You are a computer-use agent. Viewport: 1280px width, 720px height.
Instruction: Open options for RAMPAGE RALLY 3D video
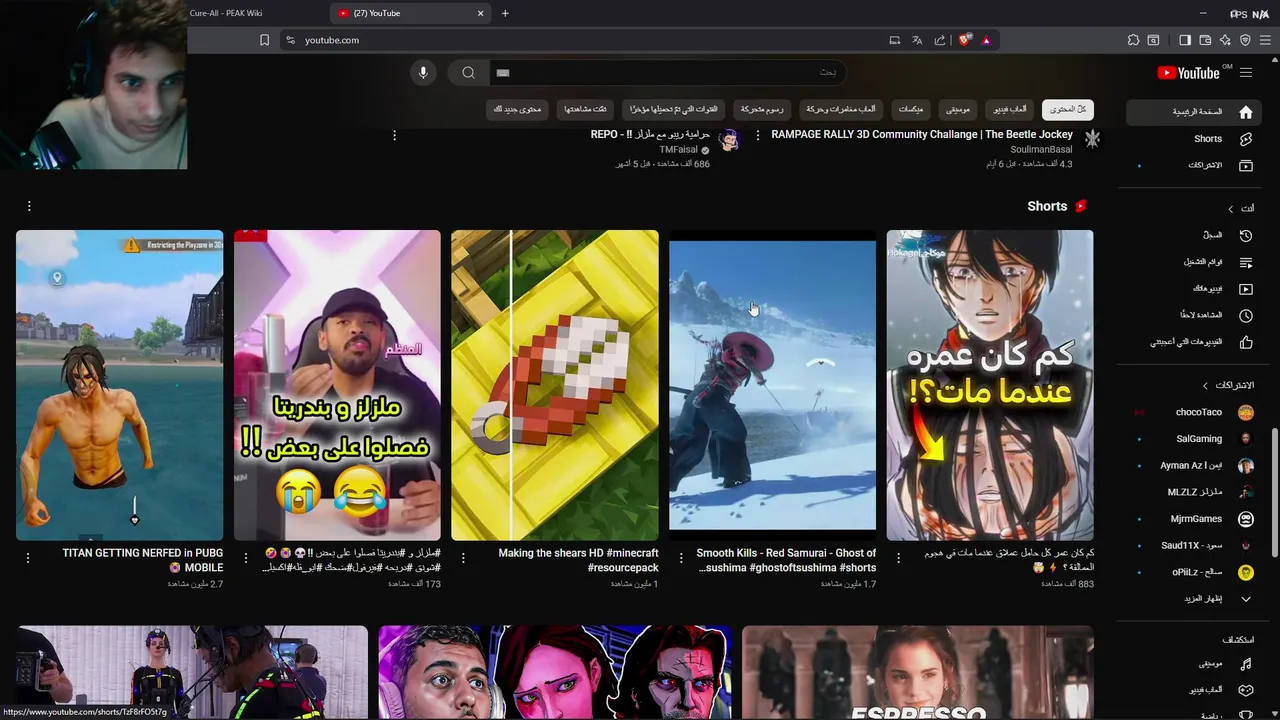click(758, 135)
